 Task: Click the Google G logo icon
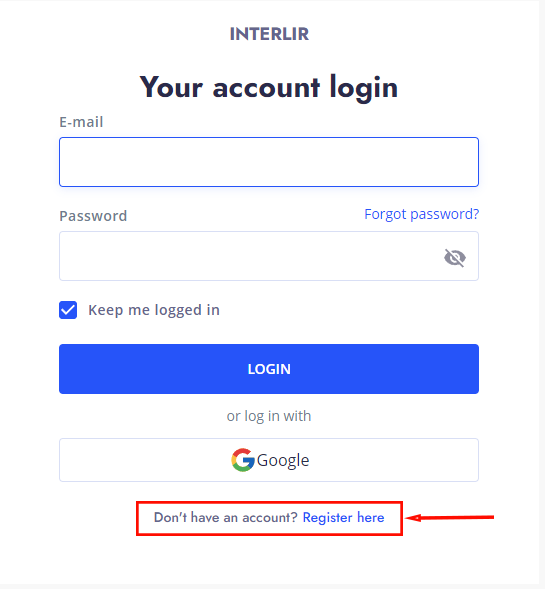click(243, 460)
